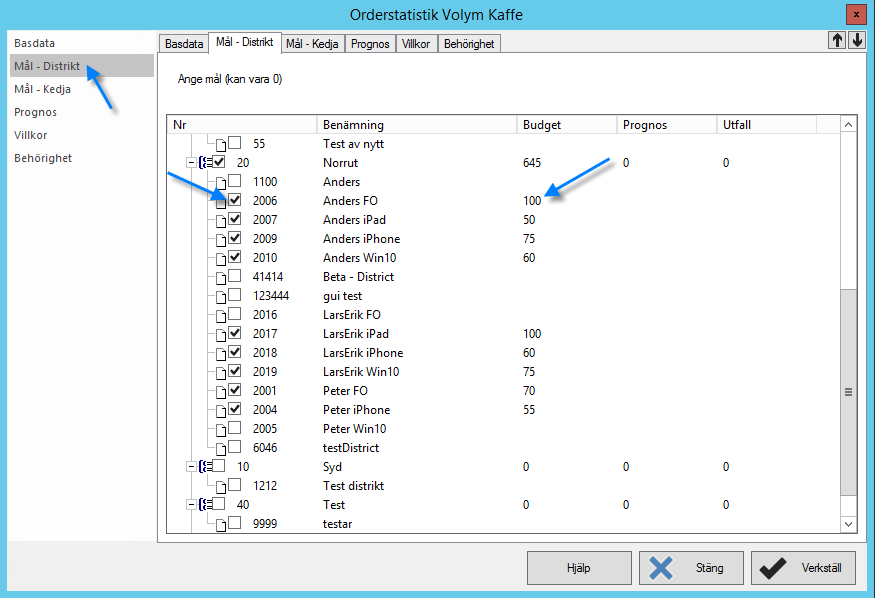875x598 pixels.
Task: Click the budget value 50 for Anders iPad
Action: 529,220
